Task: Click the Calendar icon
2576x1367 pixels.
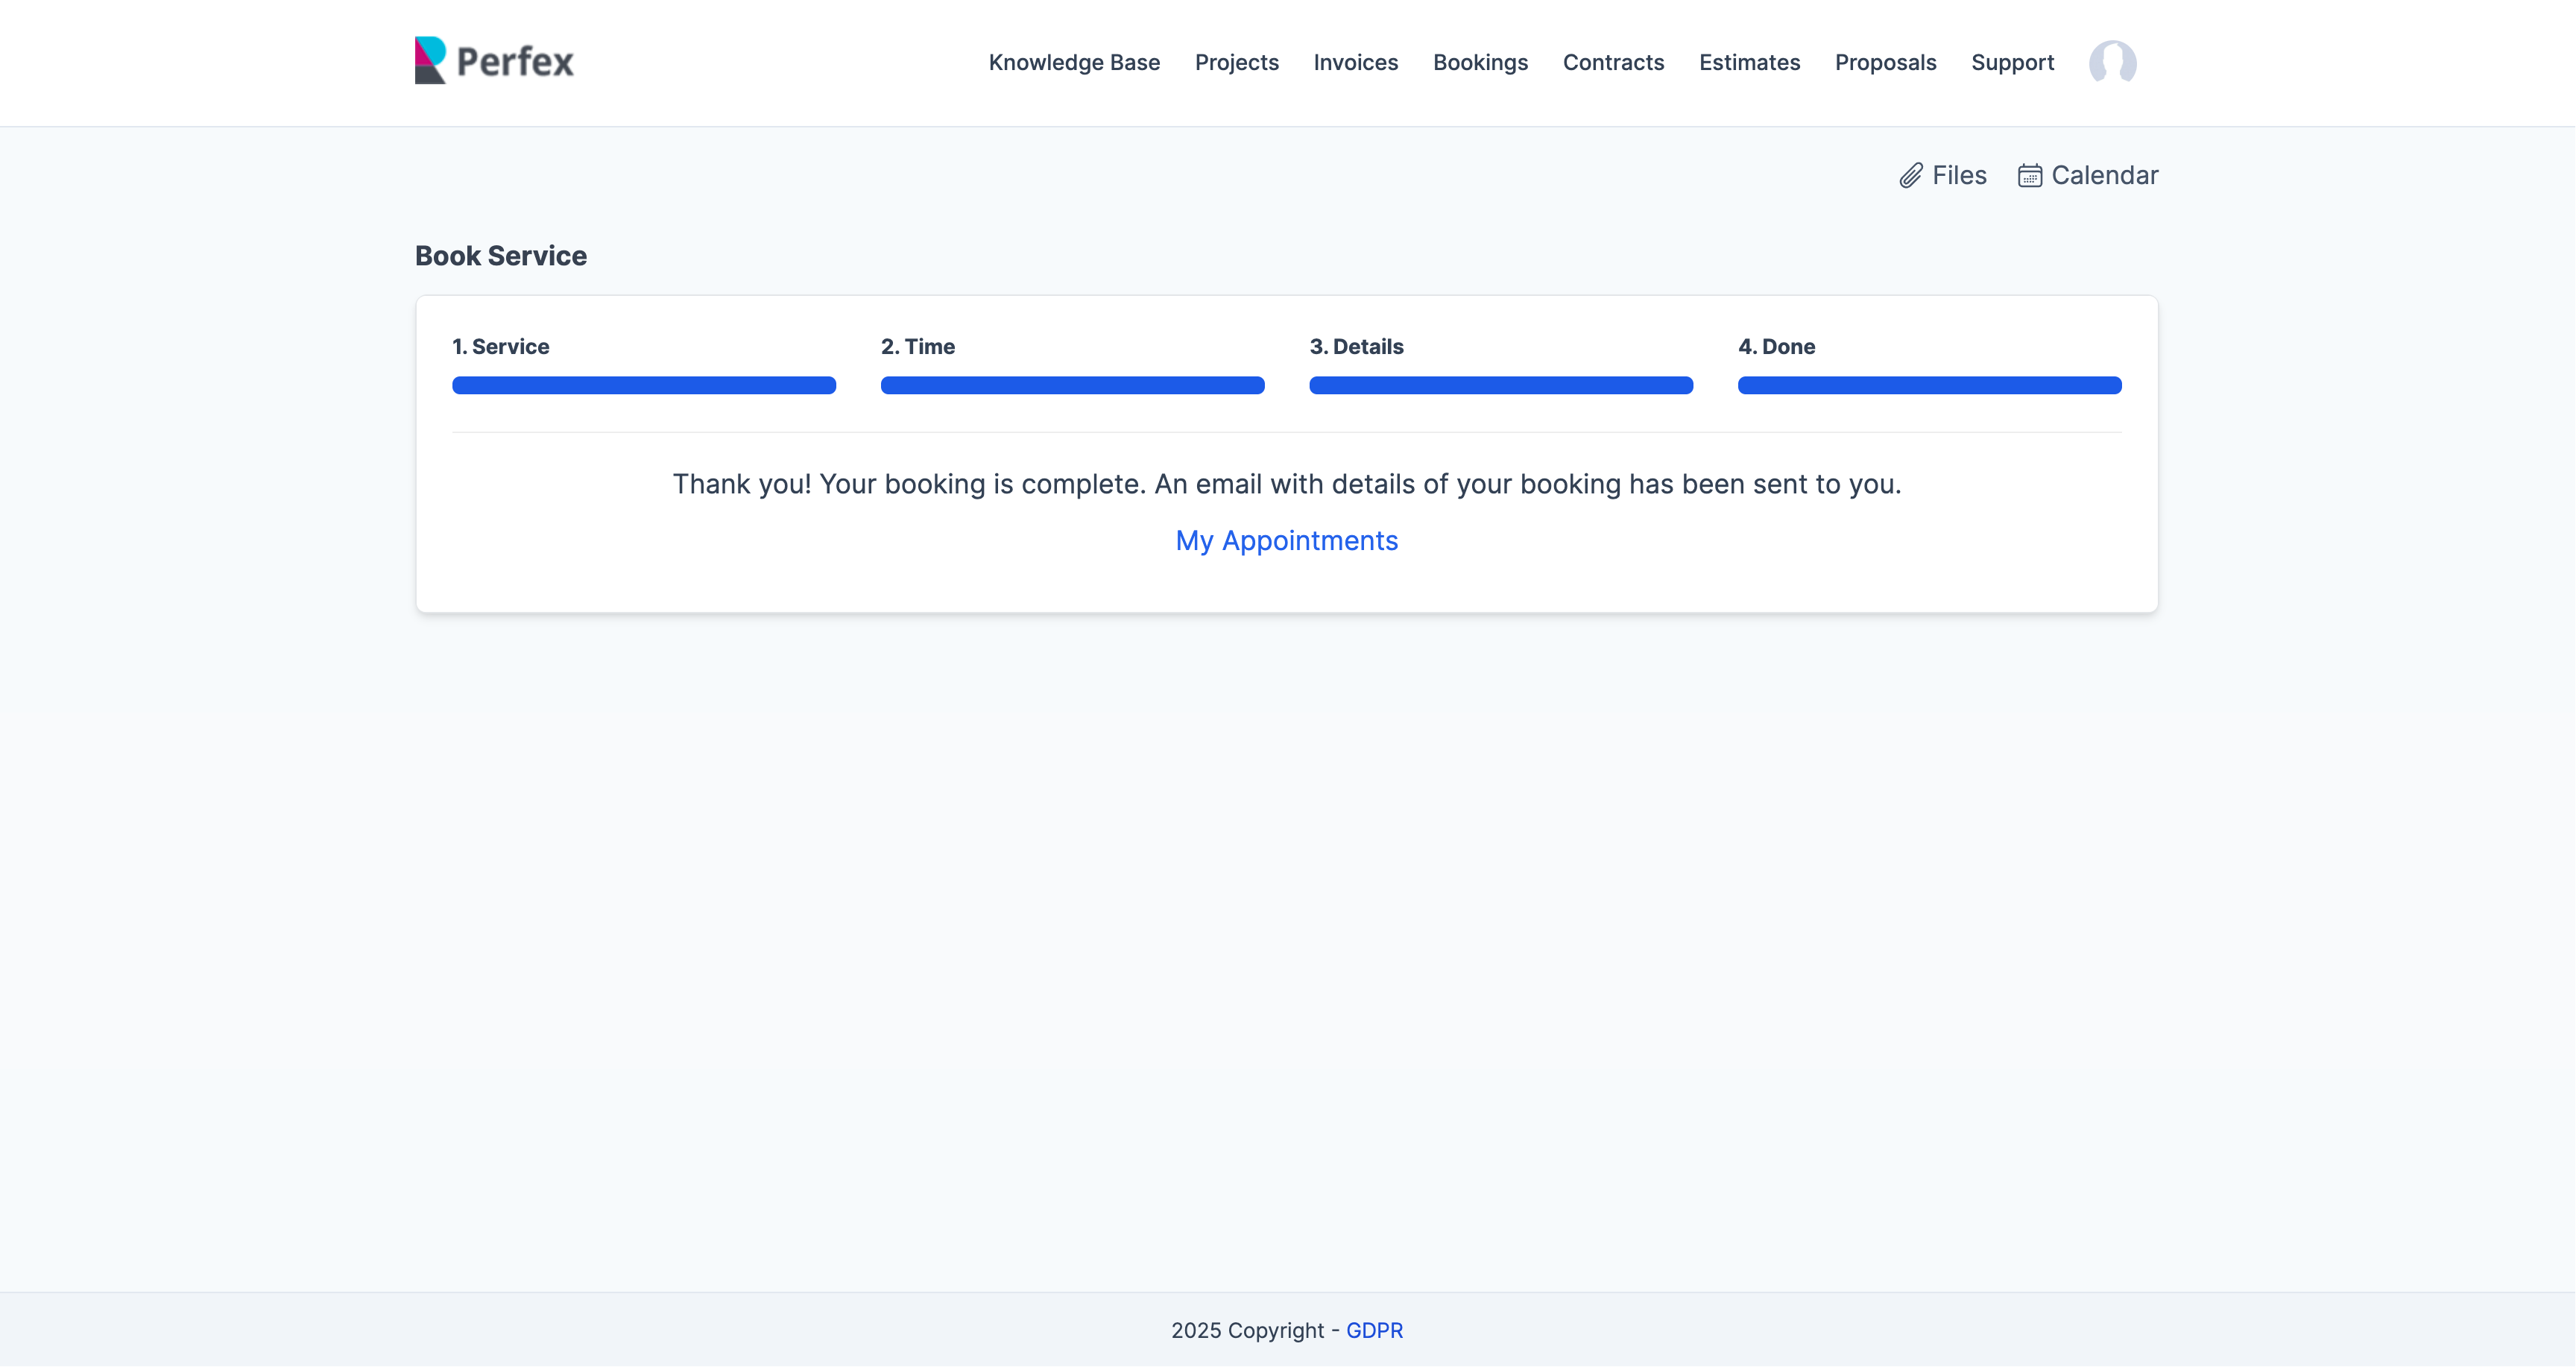Action: (2029, 176)
